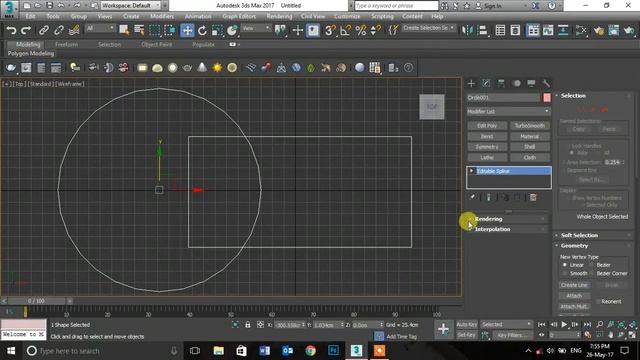Choose the Rectangular Selection Region tool
Image resolution: width=640 pixels, height=360 pixels.
[x=155, y=30]
